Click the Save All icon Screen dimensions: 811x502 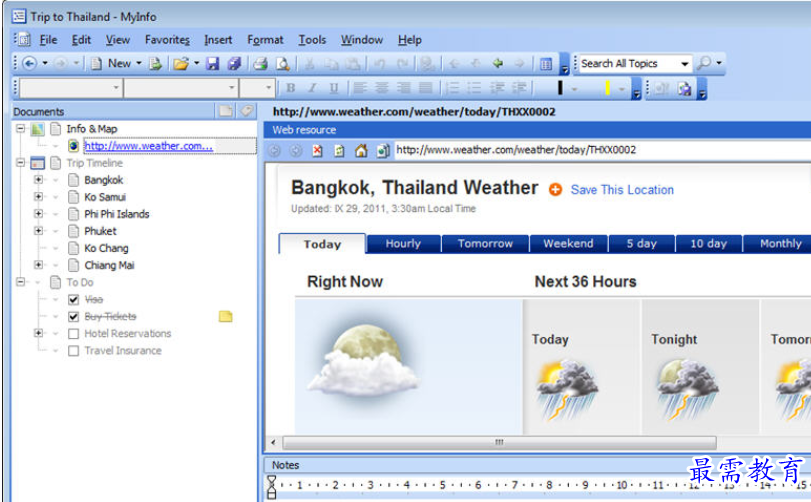(x=234, y=64)
